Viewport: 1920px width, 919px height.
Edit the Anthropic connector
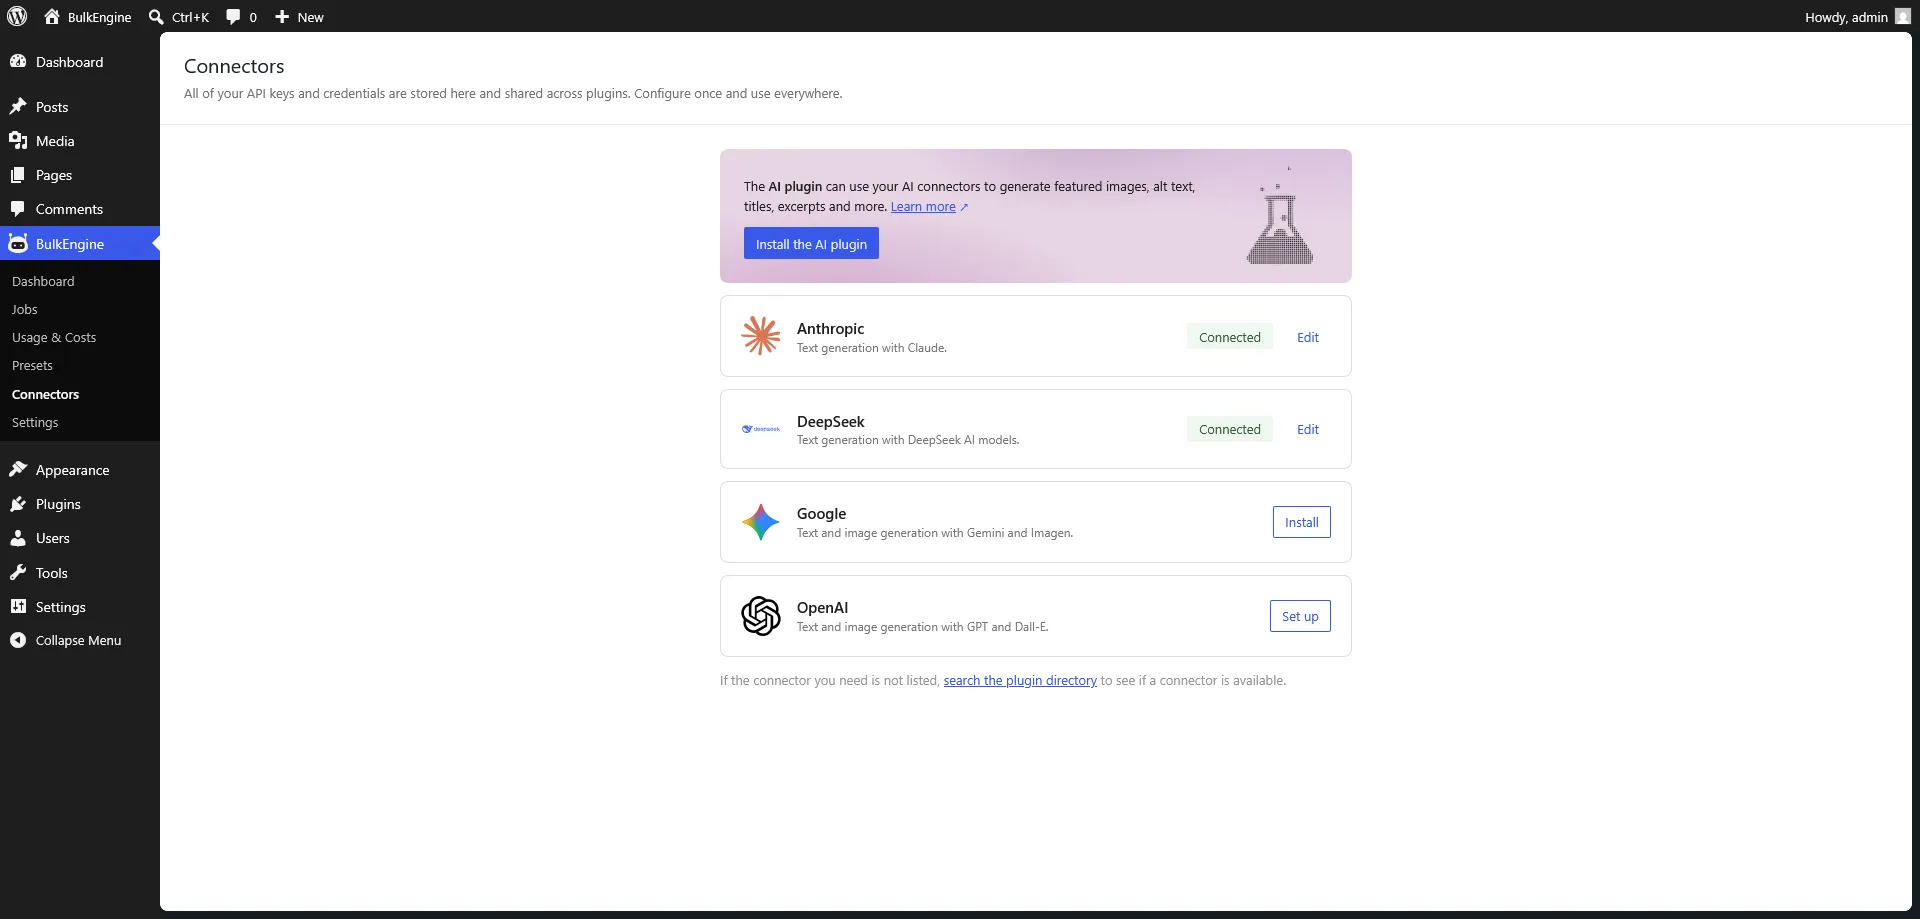[1307, 337]
